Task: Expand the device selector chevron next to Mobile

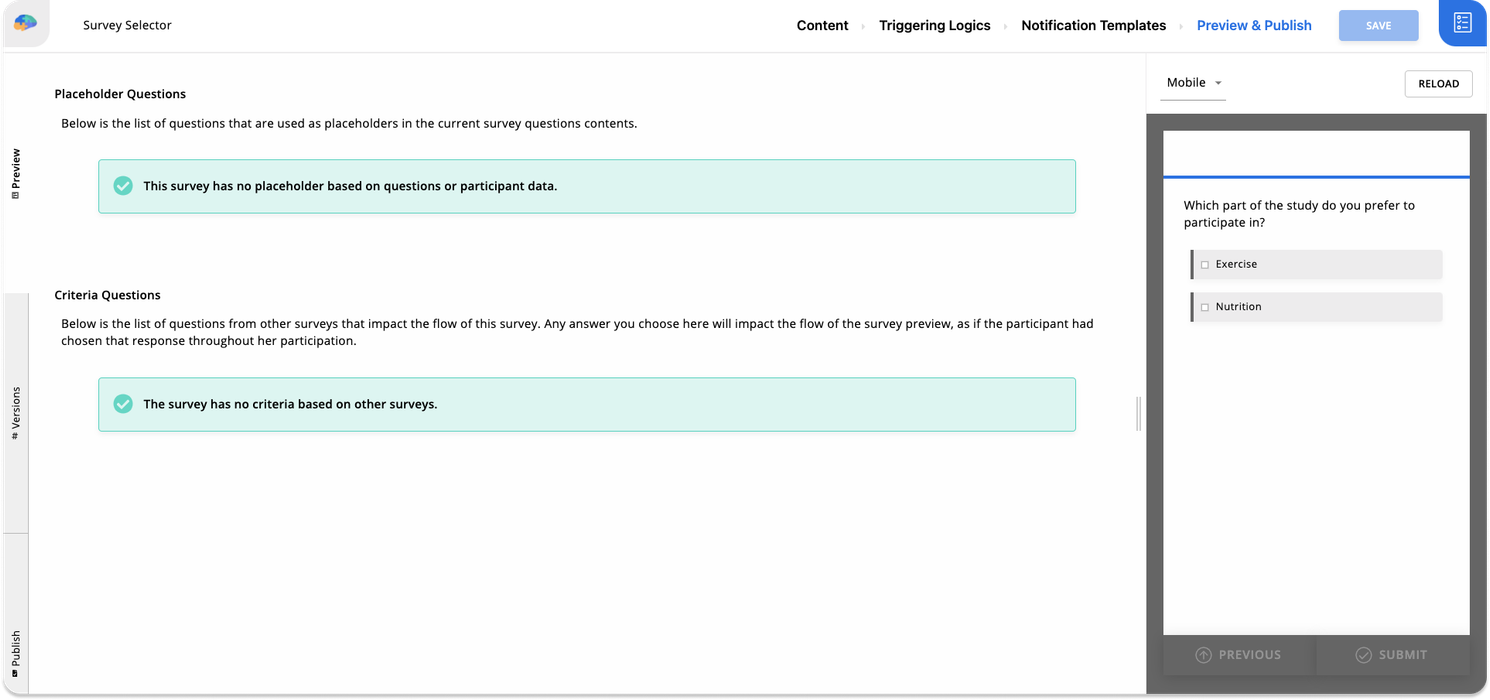Action: point(1216,84)
